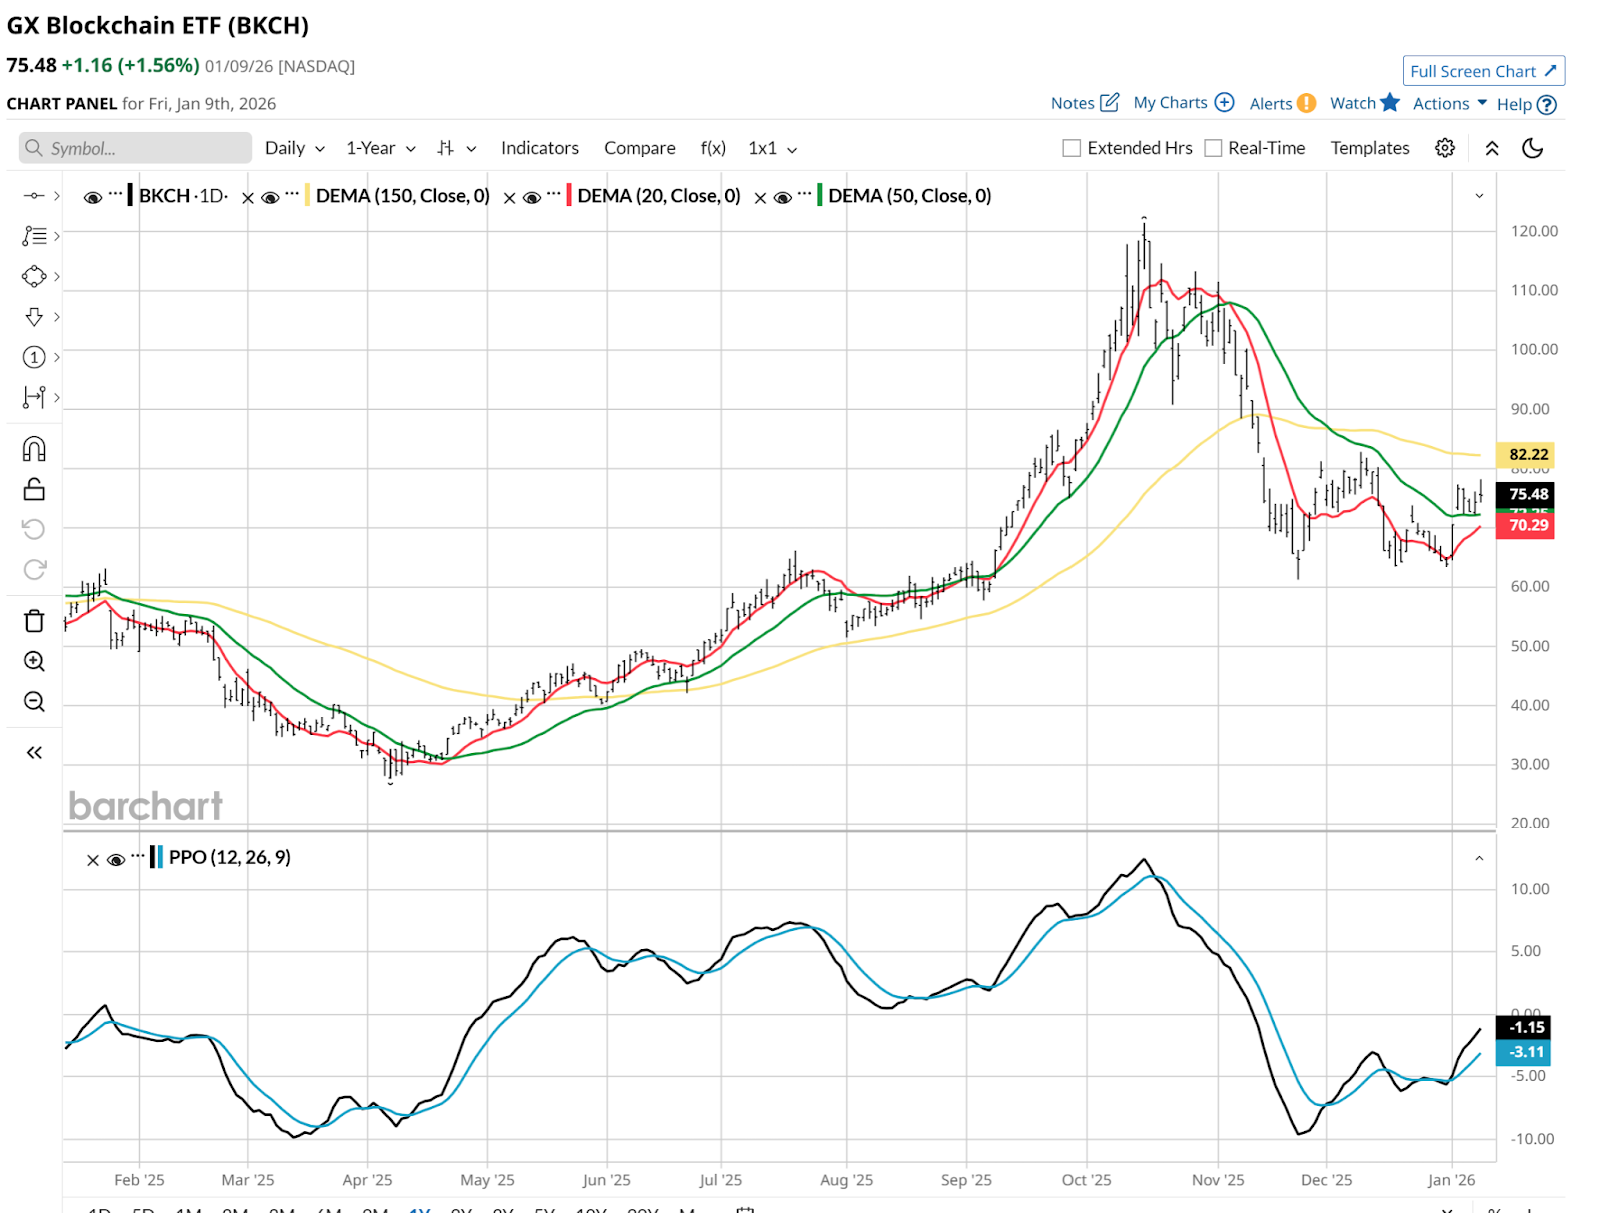
Task: Enable the Extended Hrs checkbox
Action: point(1072,148)
